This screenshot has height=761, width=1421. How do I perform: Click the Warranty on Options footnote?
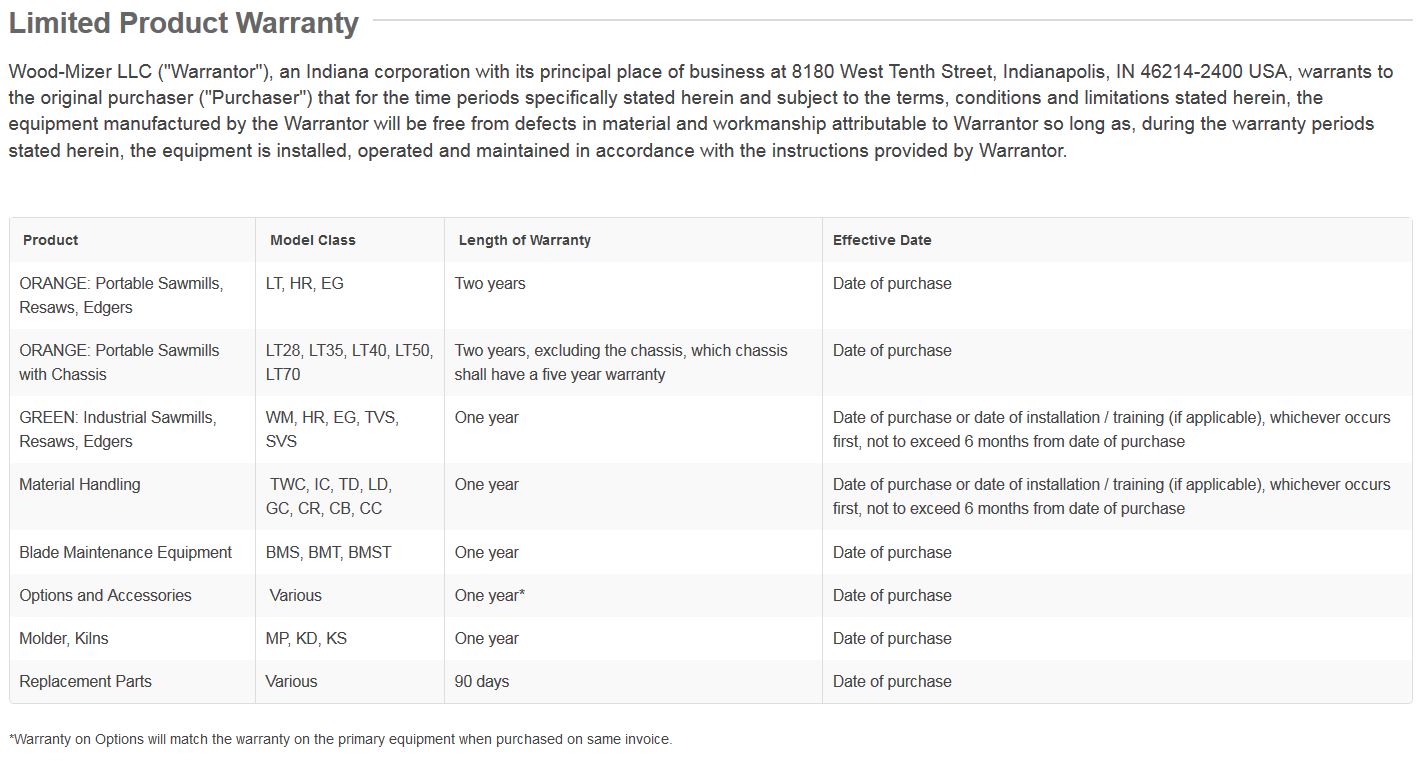pyautogui.click(x=341, y=739)
